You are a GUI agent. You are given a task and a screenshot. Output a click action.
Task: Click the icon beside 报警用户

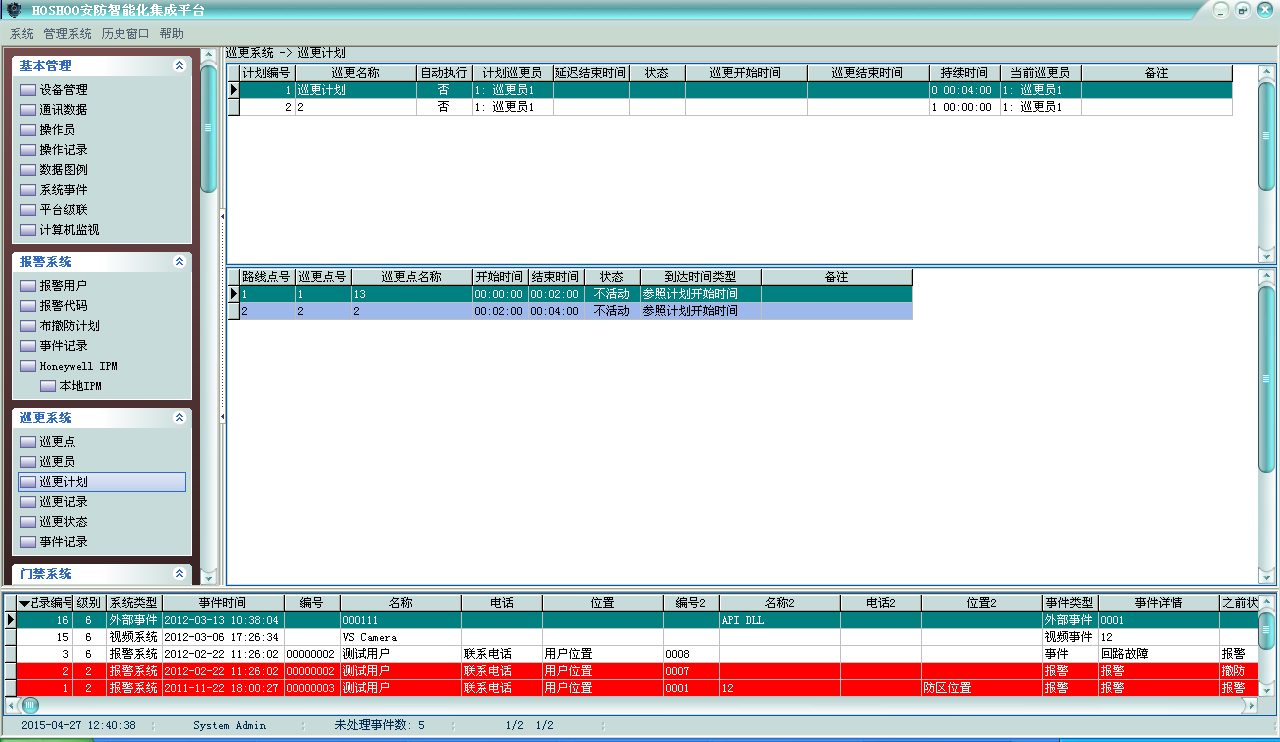27,286
